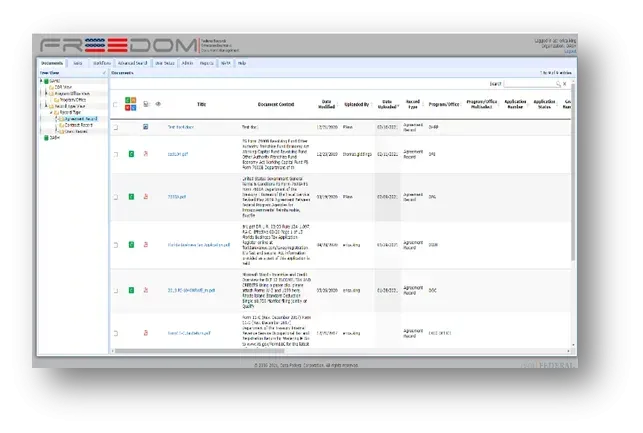Click the four-color square icon in table header
The height and width of the screenshot is (433, 643).
coord(130,104)
